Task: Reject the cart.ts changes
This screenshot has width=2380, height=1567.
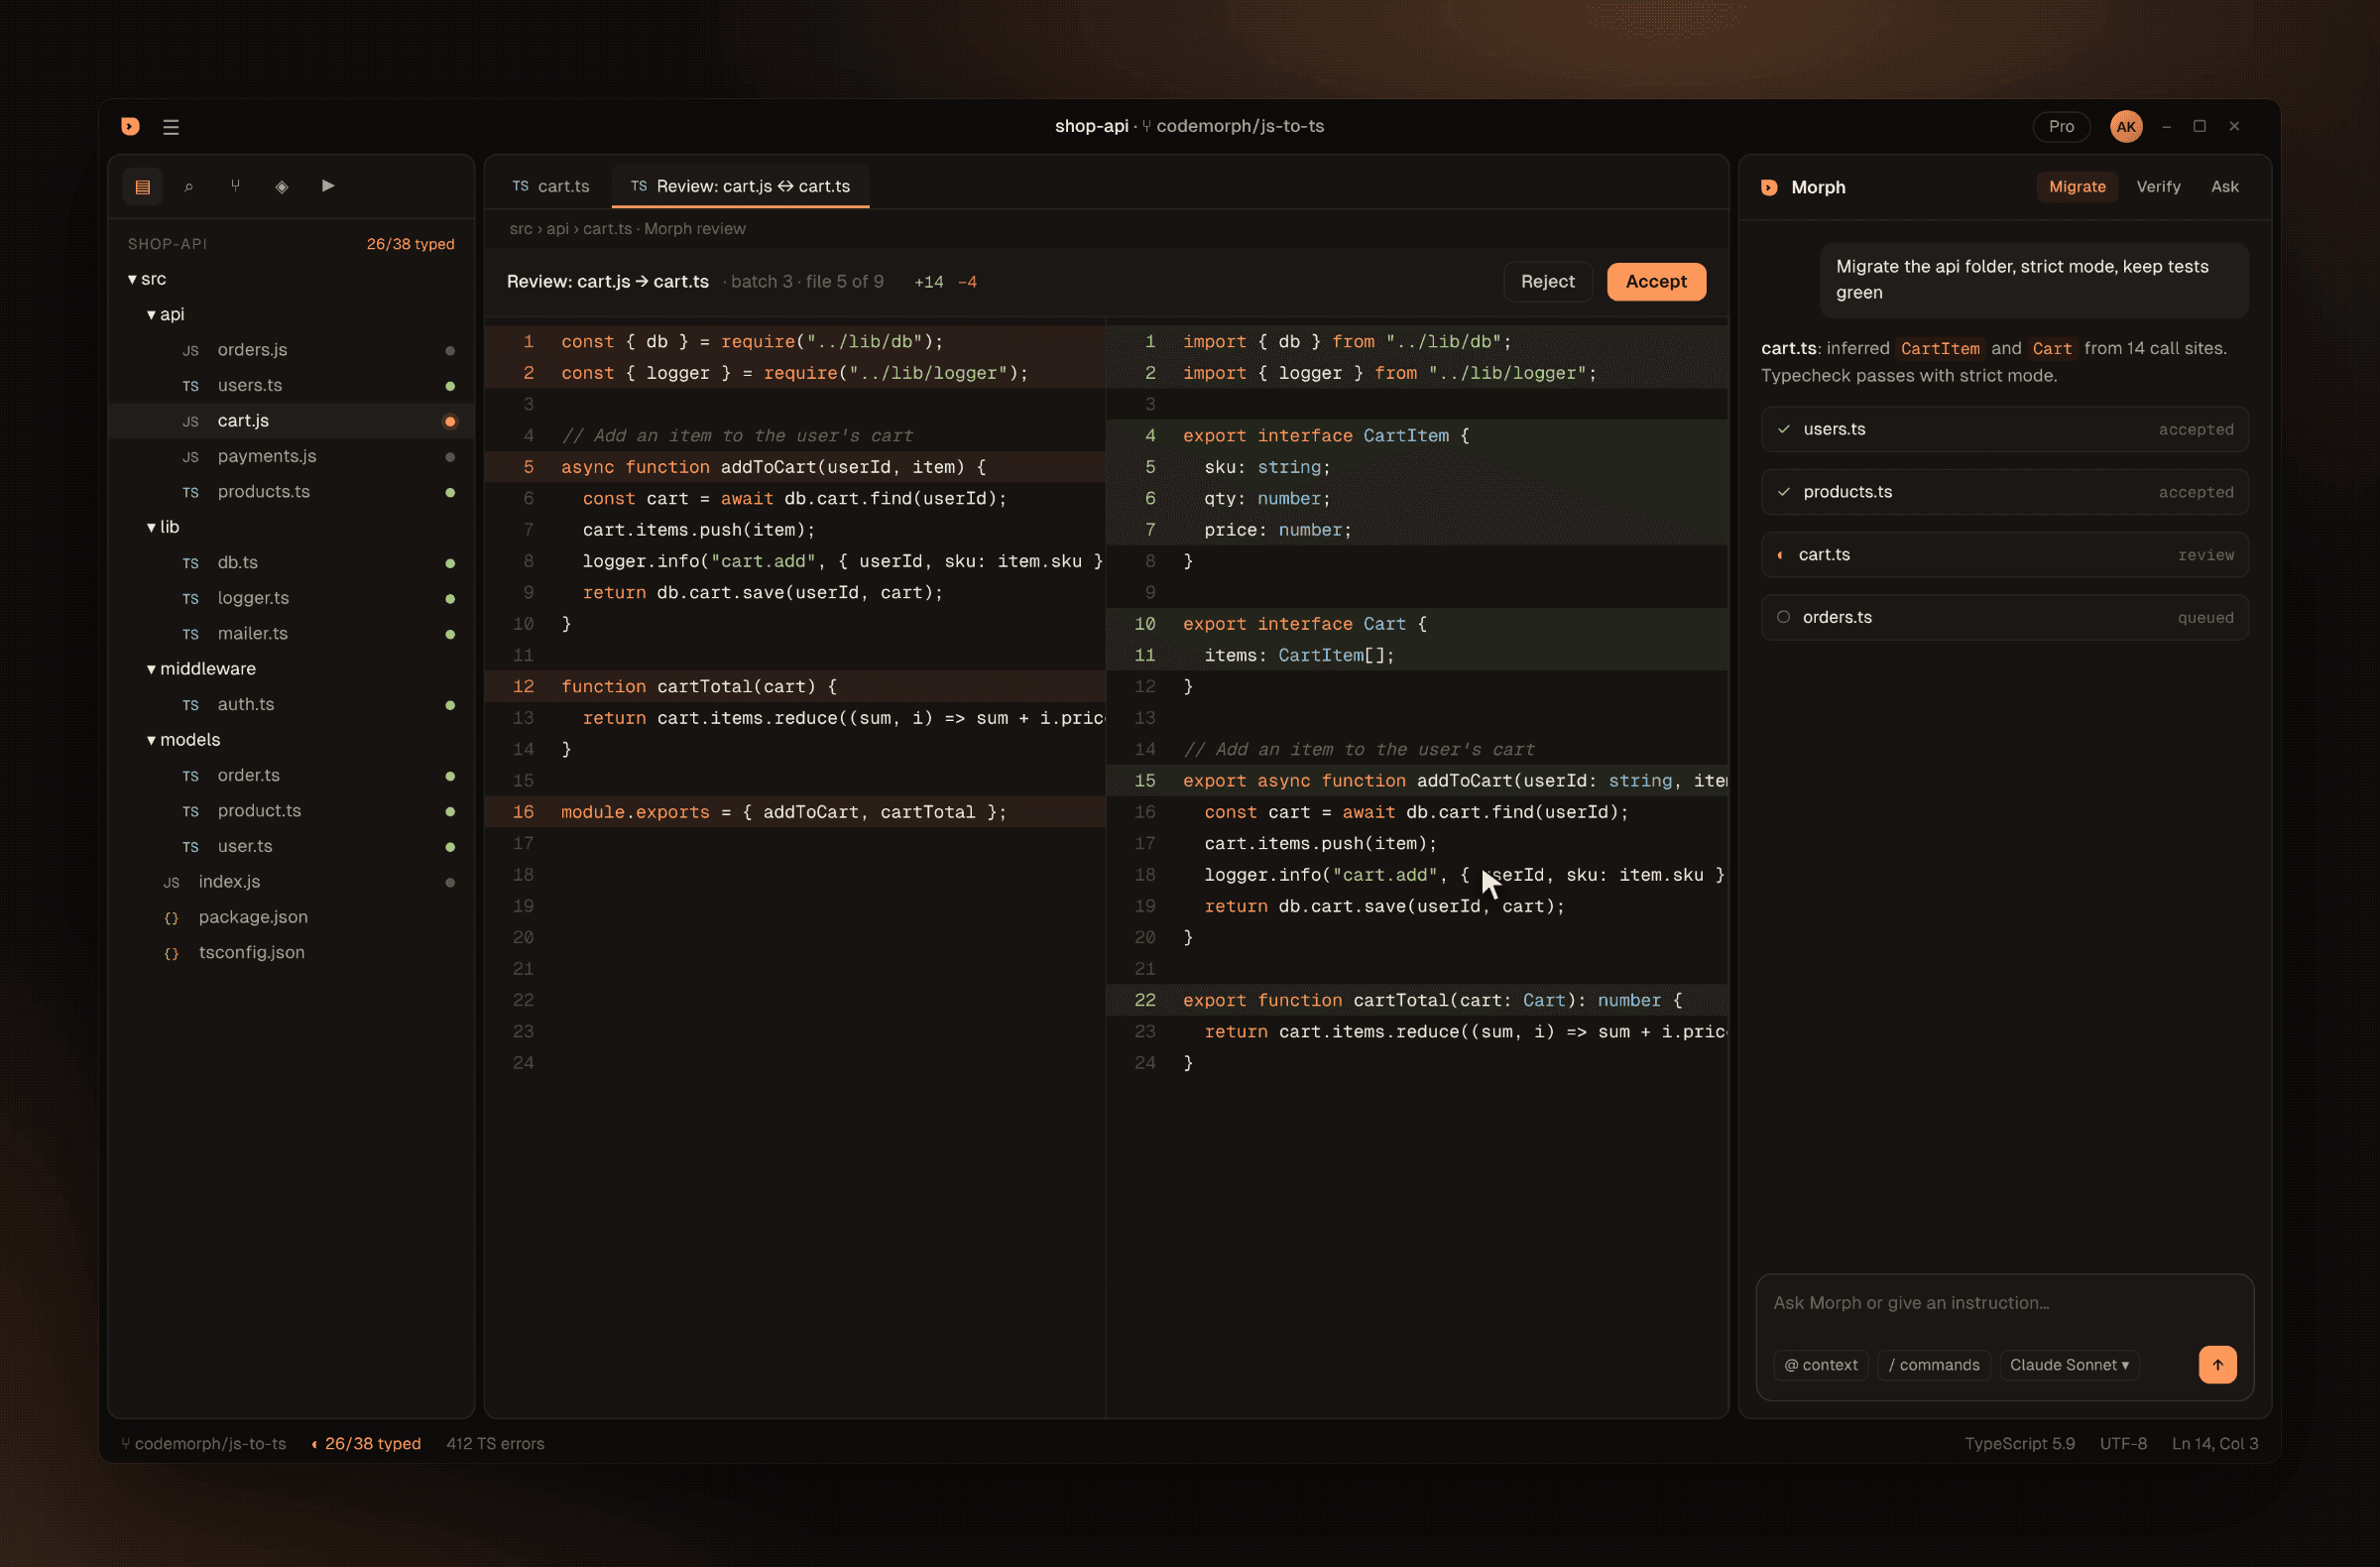Action: pyautogui.click(x=1547, y=282)
